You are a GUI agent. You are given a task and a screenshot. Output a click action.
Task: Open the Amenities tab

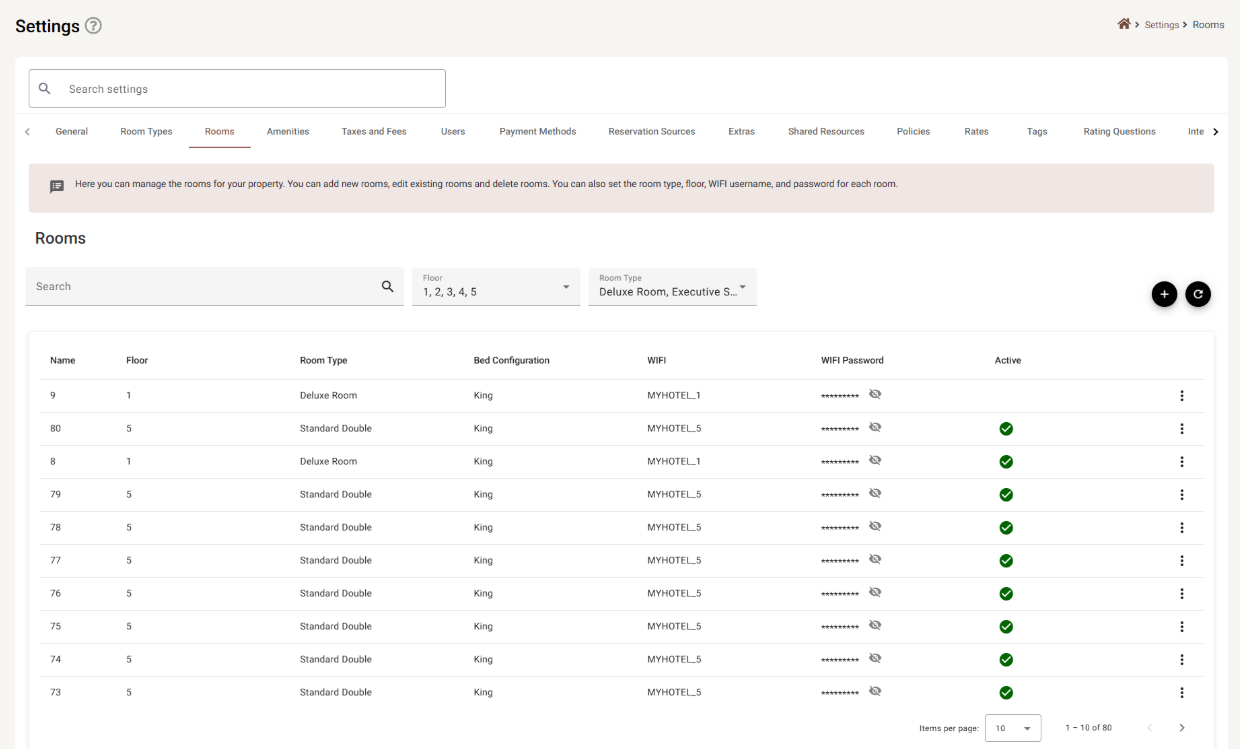(x=288, y=131)
